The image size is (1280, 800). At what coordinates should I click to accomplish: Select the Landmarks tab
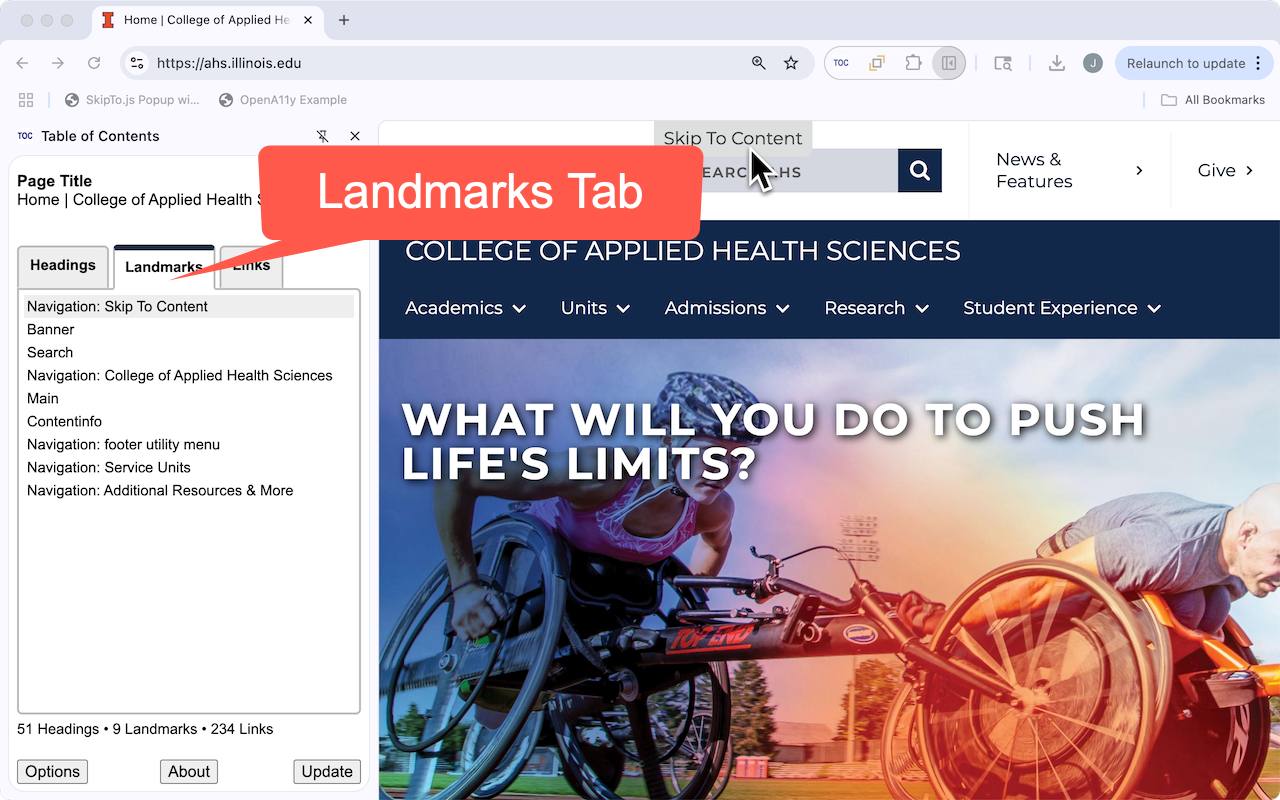(164, 267)
